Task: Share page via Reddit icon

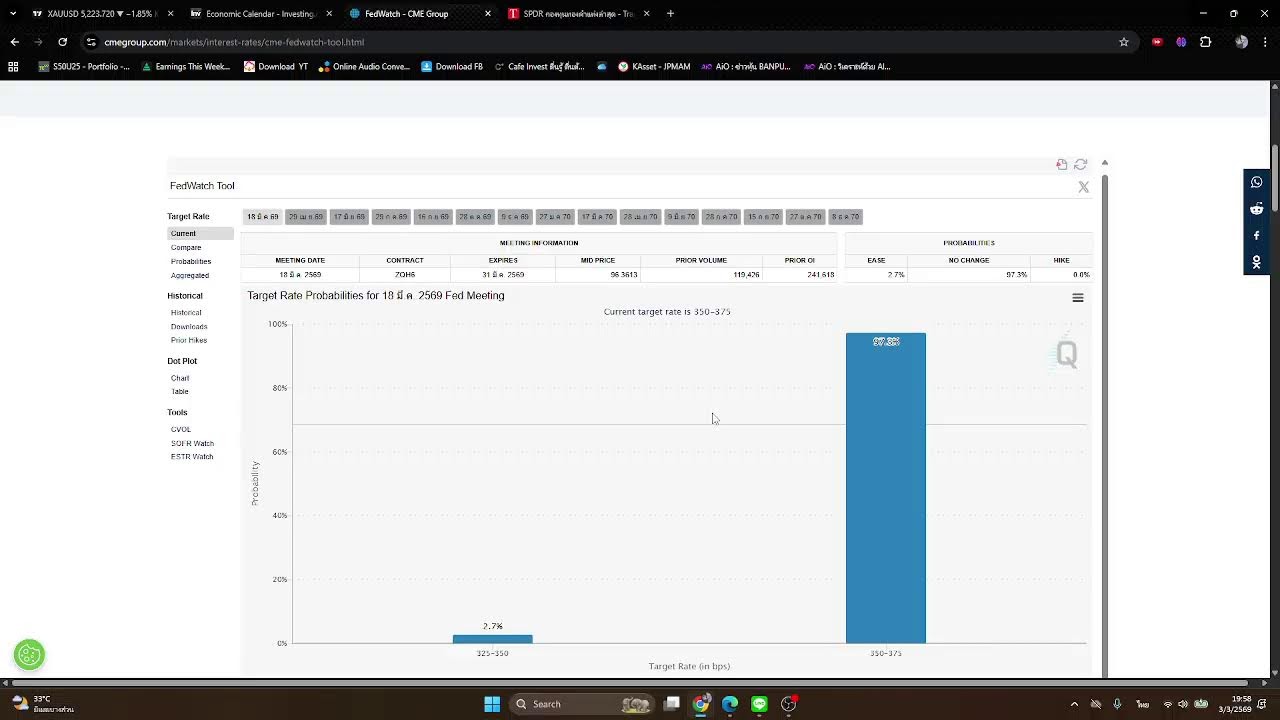Action: [1257, 209]
